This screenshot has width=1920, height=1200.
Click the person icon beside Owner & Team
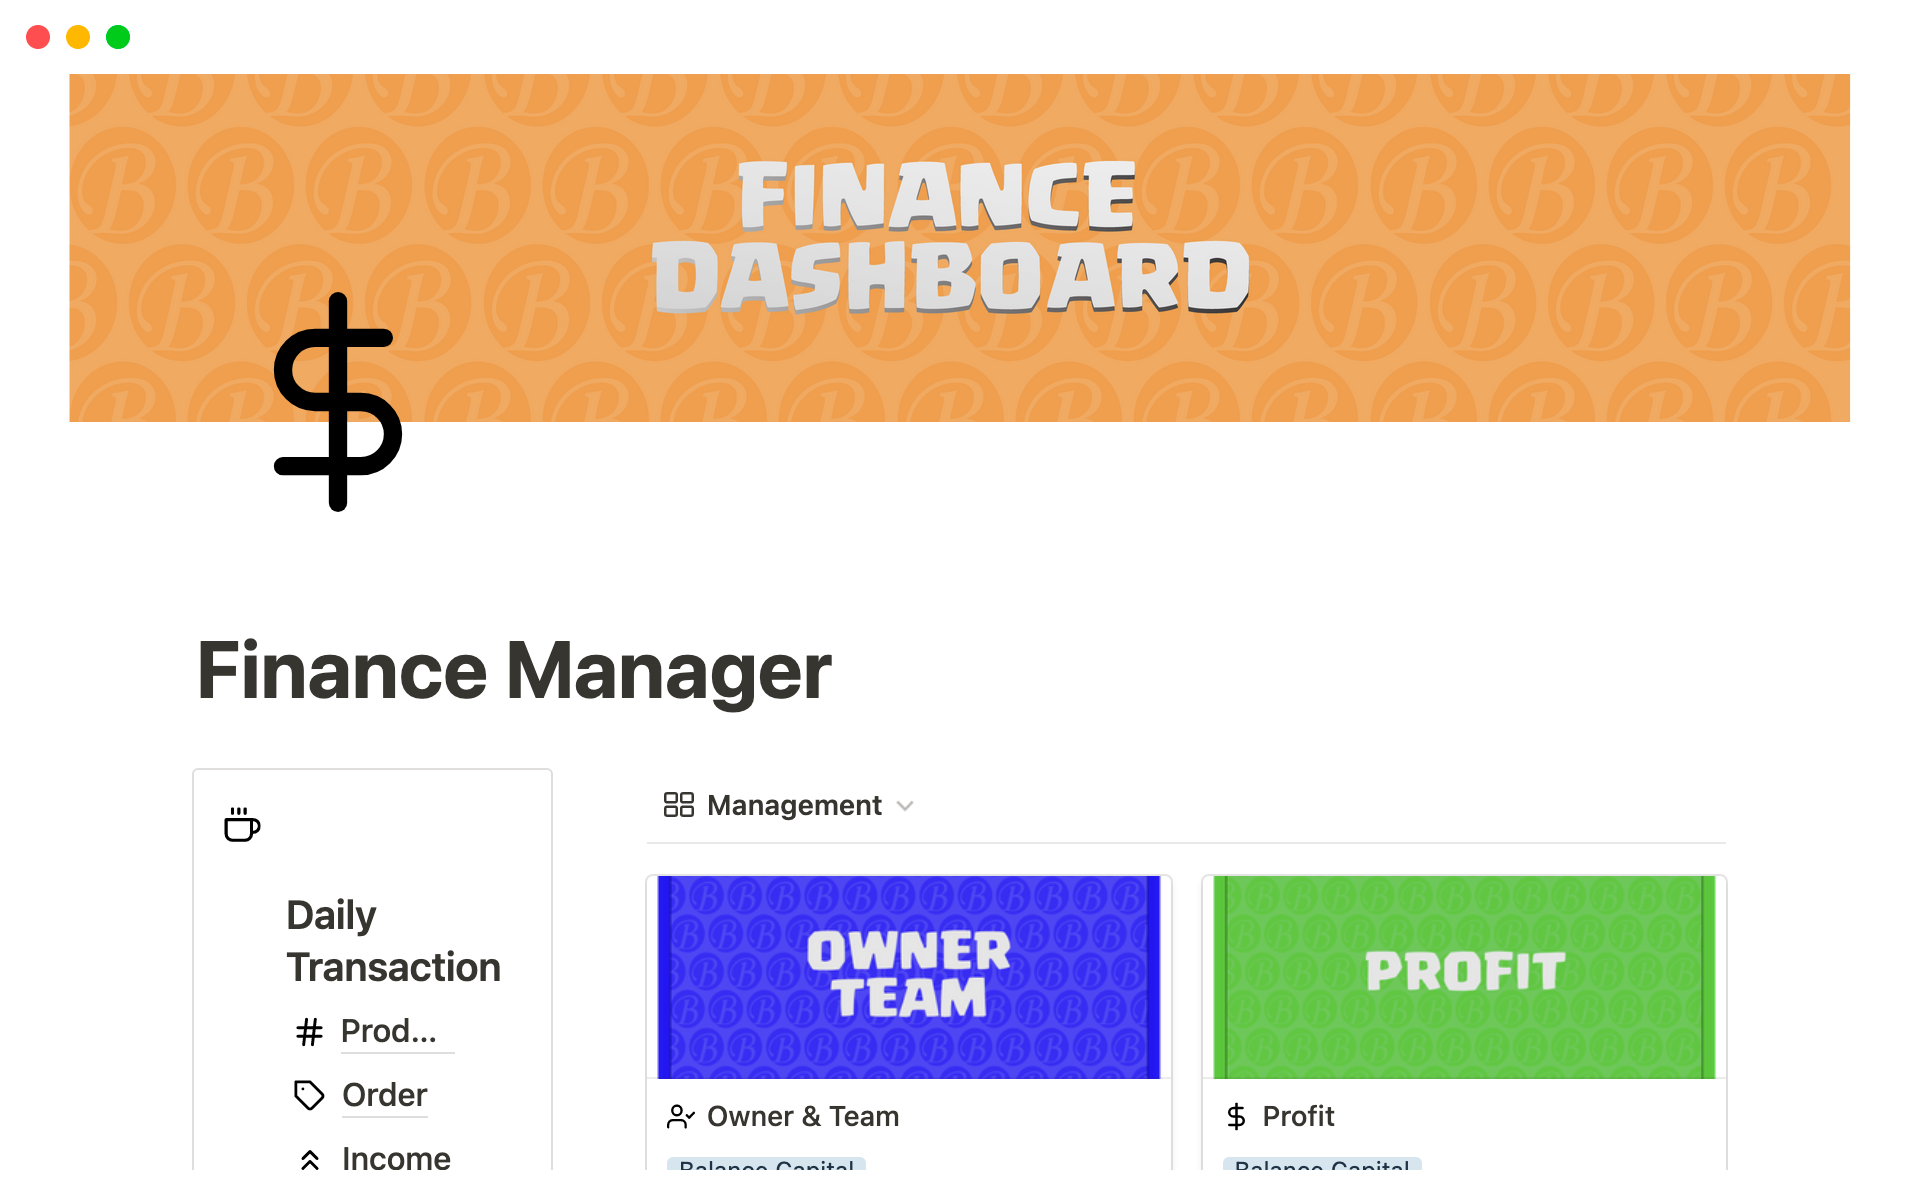coord(681,1116)
